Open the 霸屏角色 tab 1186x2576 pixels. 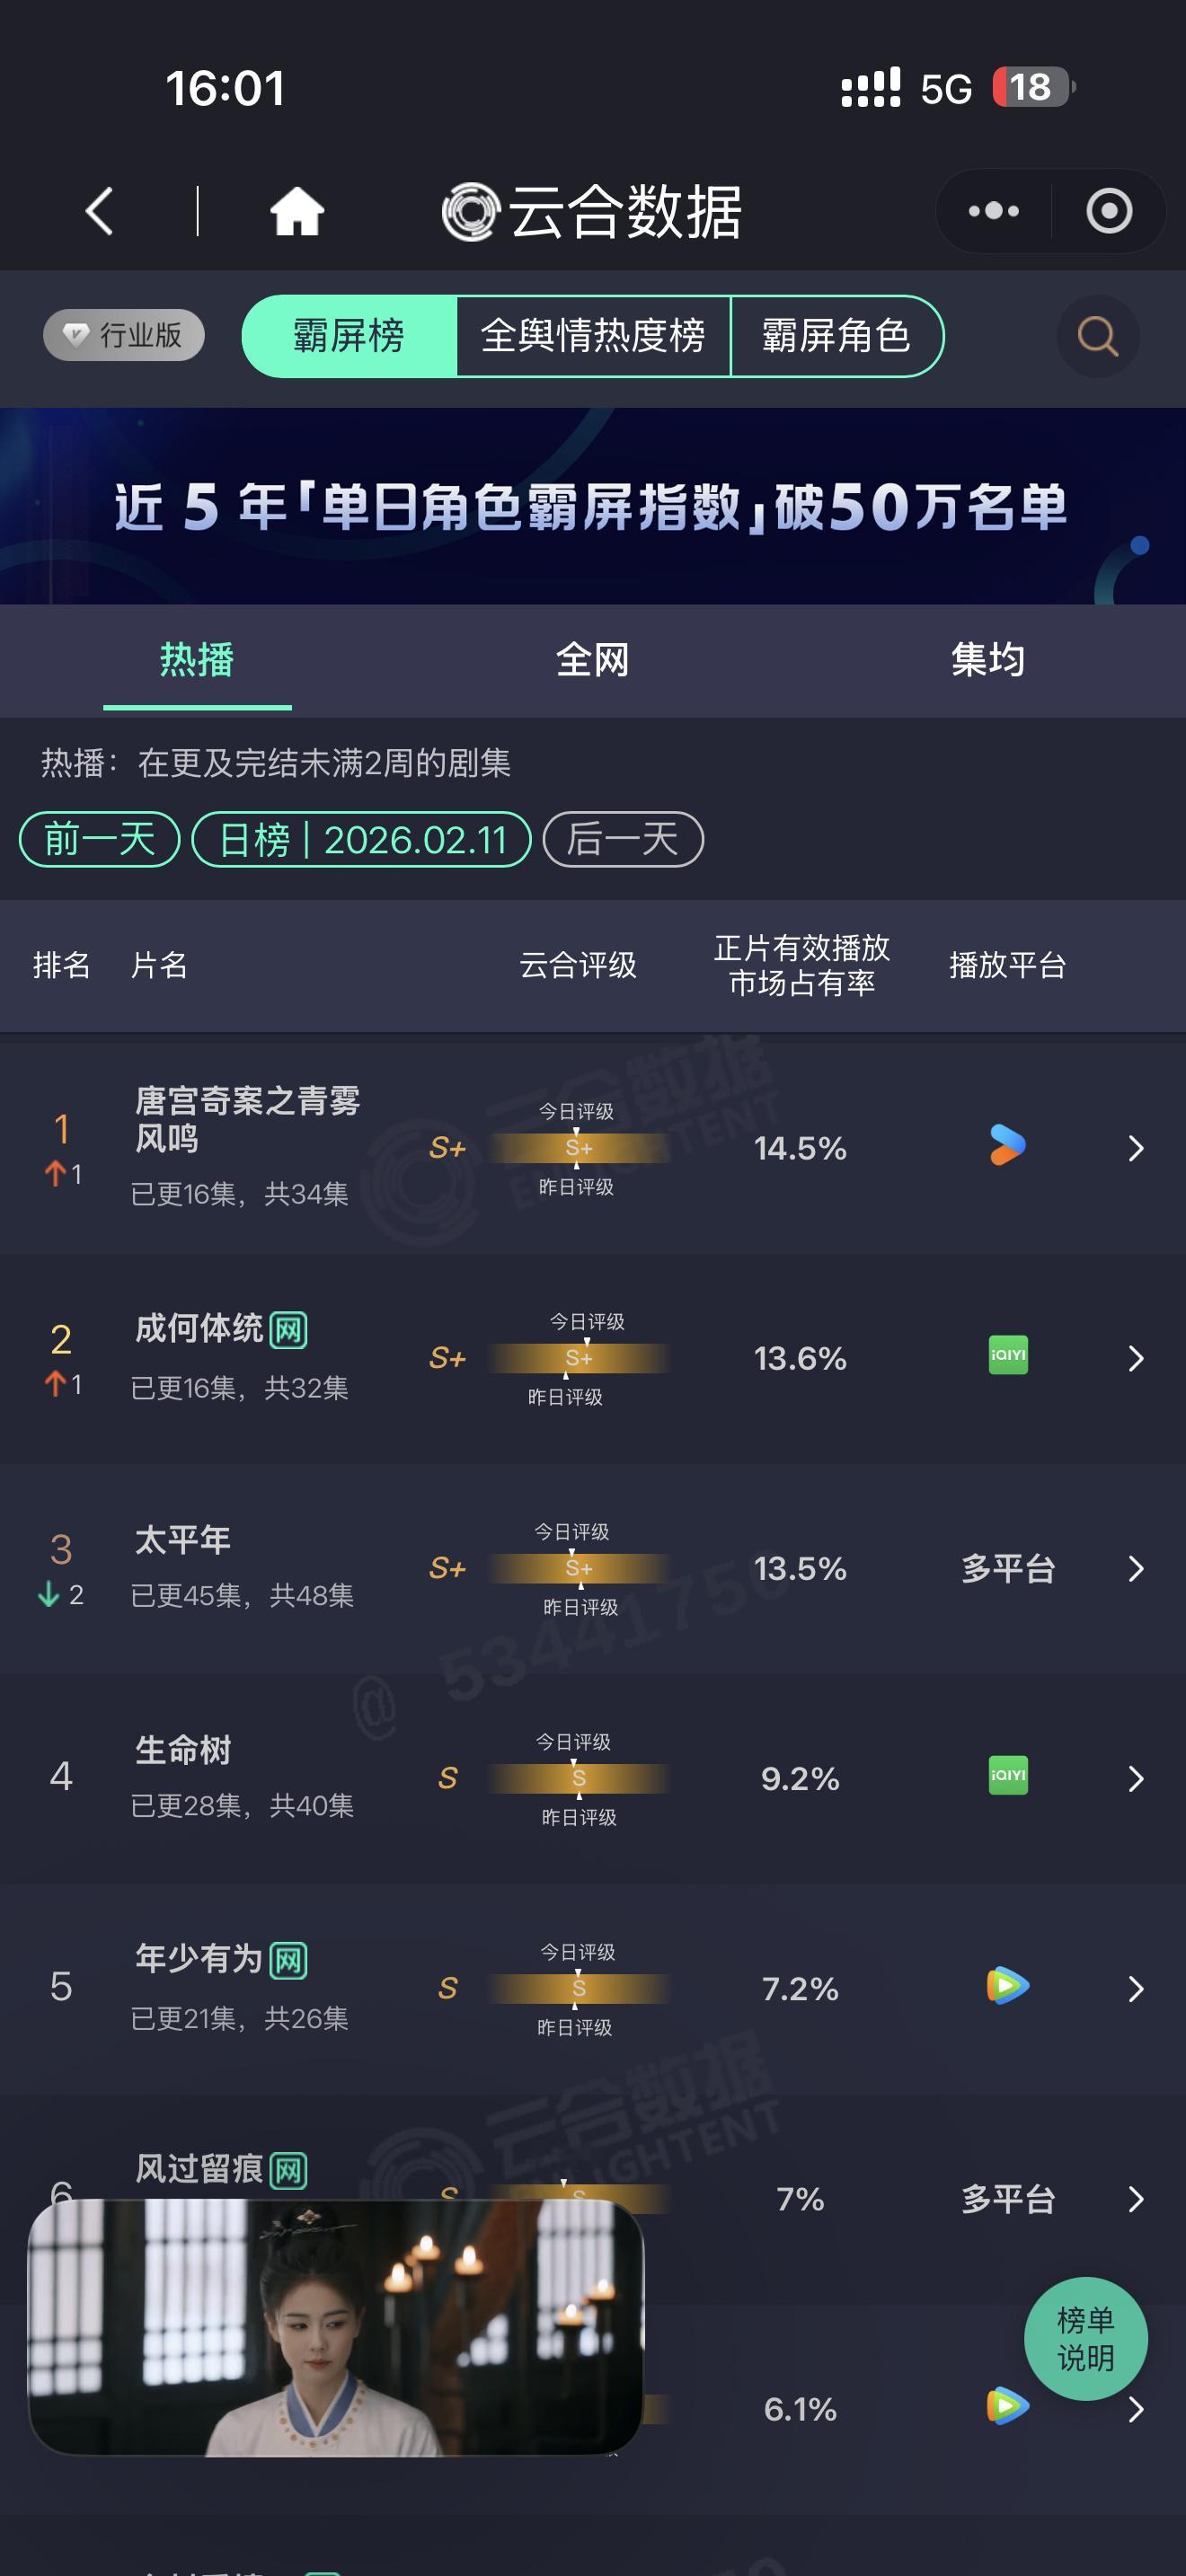pos(838,337)
